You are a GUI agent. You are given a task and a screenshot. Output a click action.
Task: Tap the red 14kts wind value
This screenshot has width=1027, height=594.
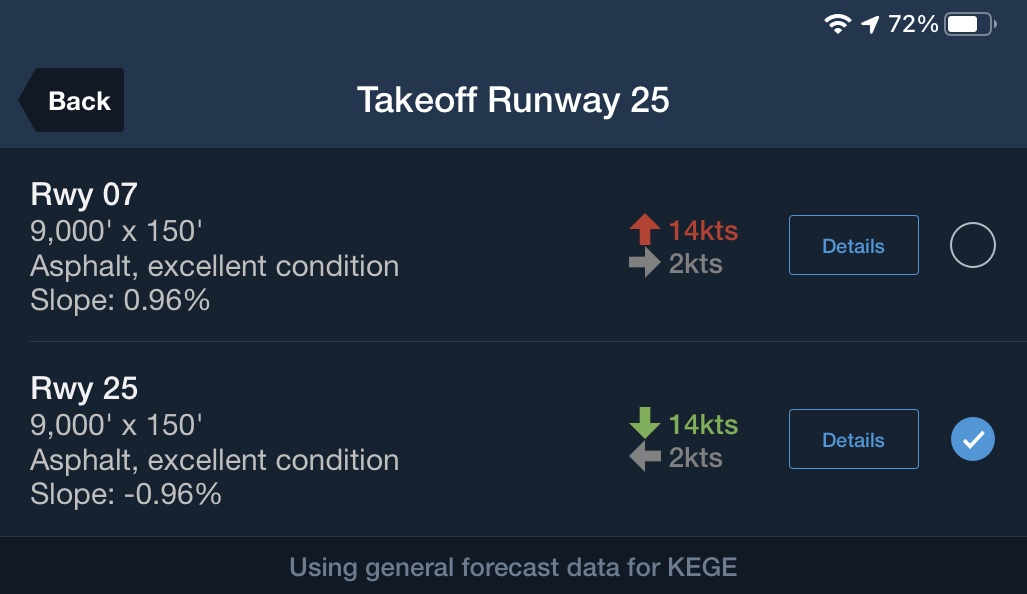click(703, 231)
